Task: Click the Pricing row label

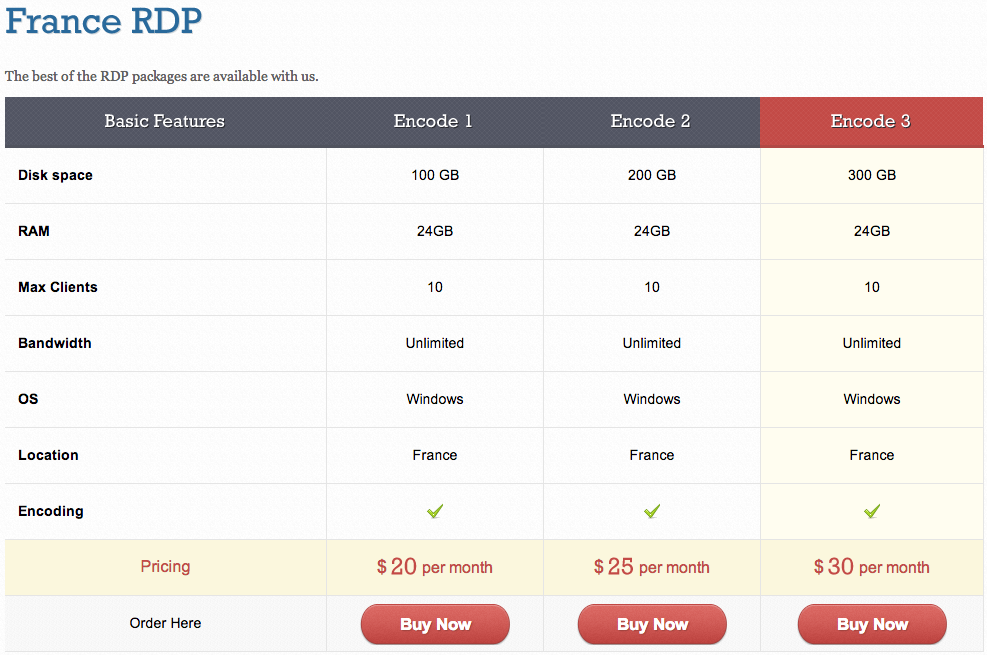Action: 165,566
